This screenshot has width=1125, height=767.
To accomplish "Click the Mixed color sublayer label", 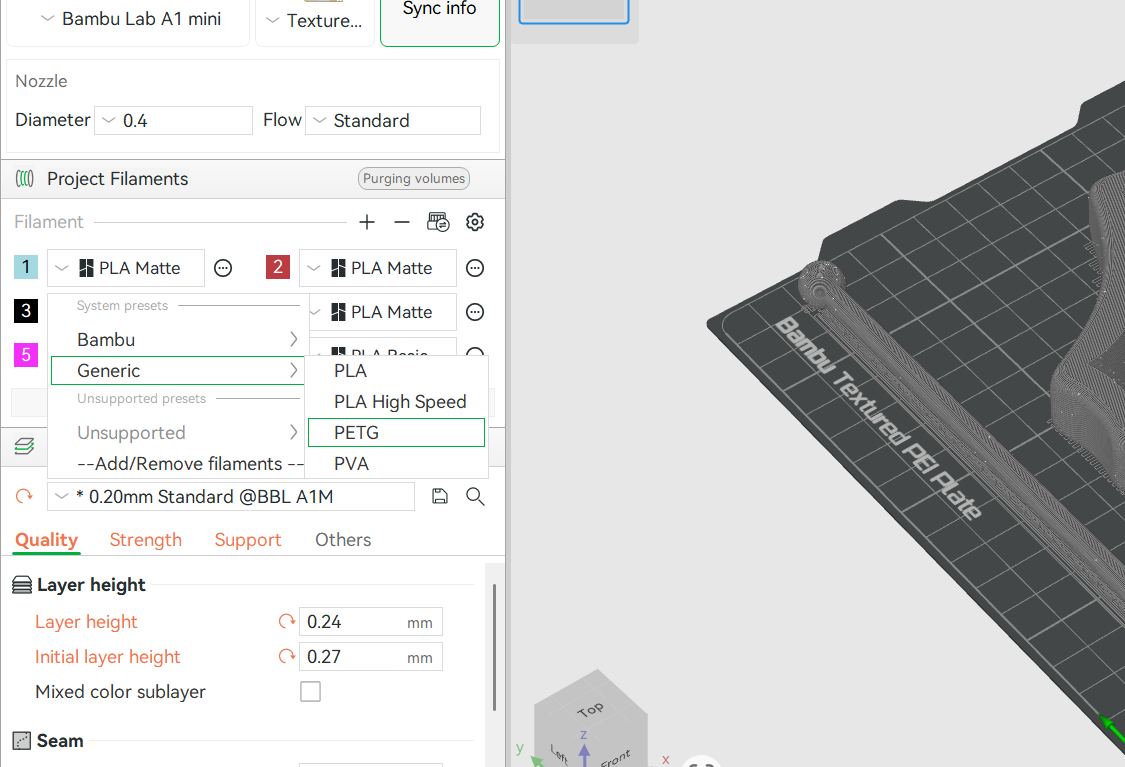I will 121,692.
